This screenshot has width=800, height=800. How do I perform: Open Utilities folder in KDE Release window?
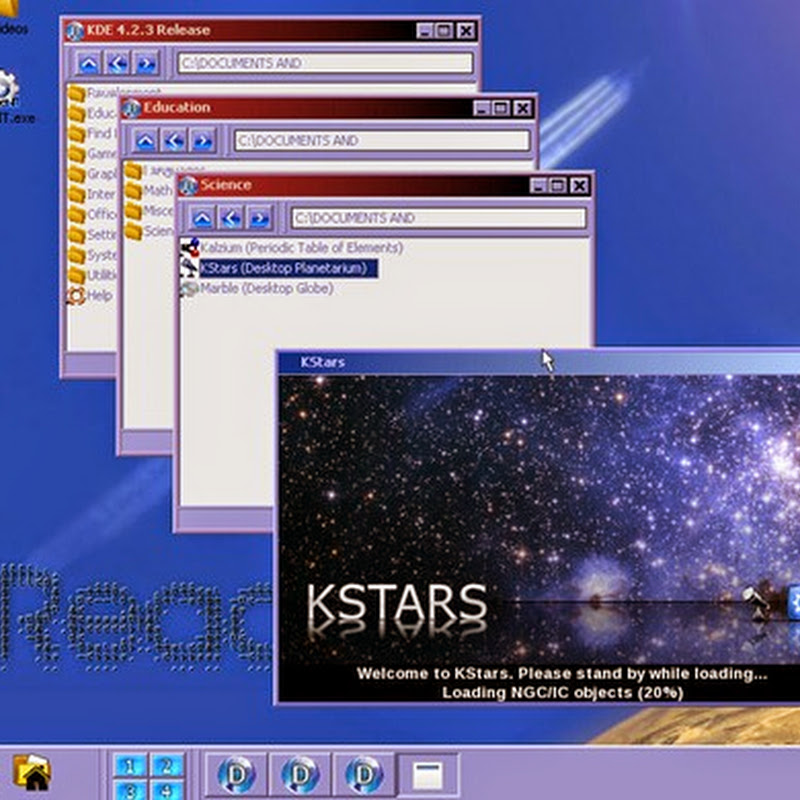click(92, 275)
